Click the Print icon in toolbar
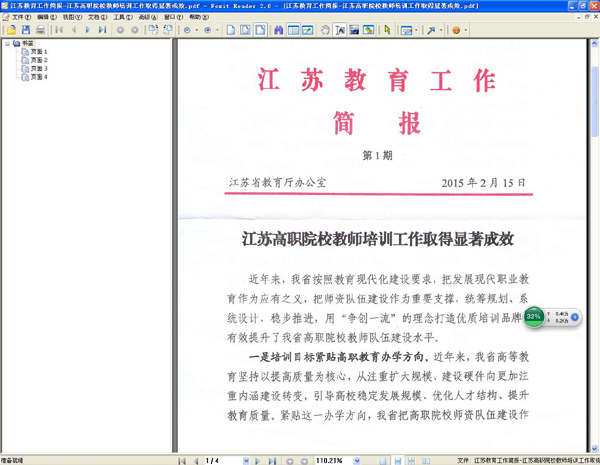The width and height of the screenshot is (600, 465). [41, 30]
